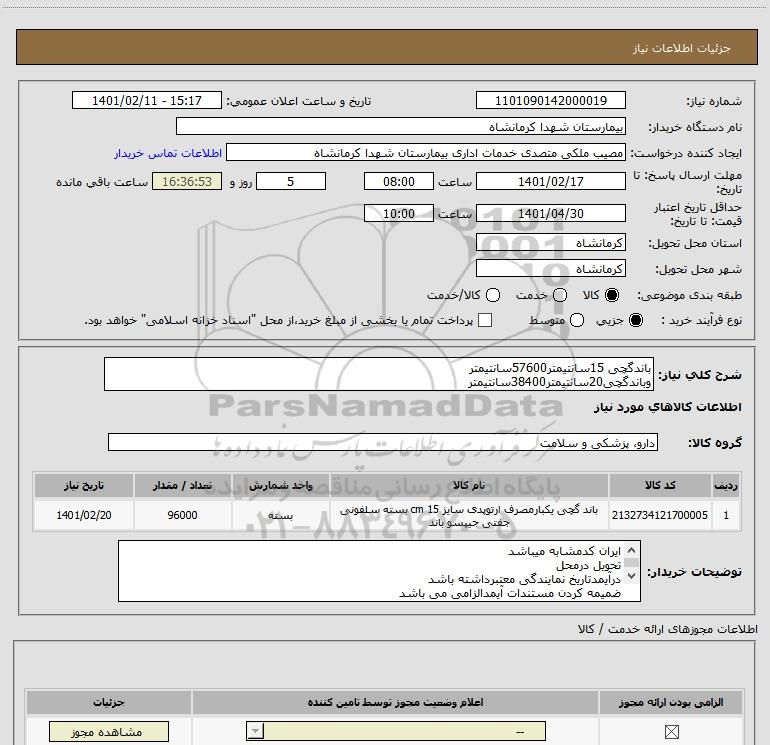770x745 pixels.
Task: Select the کالا radio button
Action: (612, 295)
